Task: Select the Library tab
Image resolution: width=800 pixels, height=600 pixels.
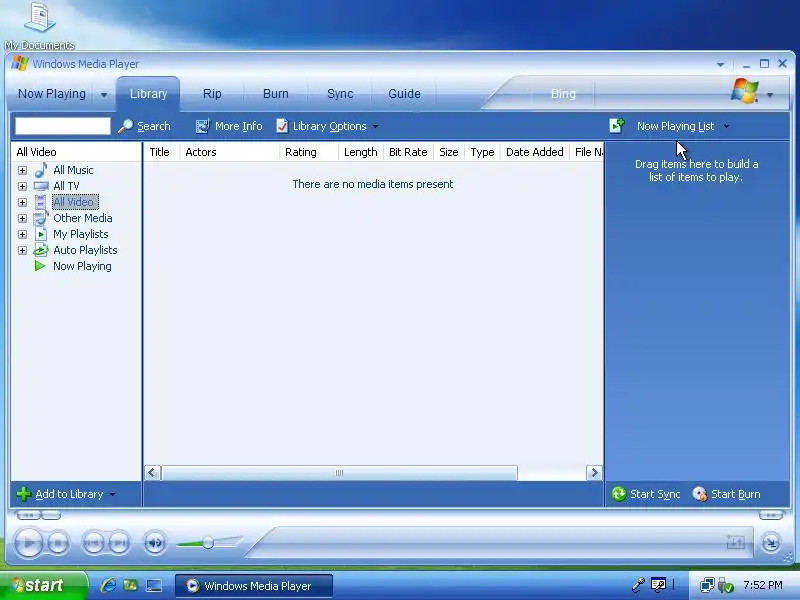Action: coord(148,94)
